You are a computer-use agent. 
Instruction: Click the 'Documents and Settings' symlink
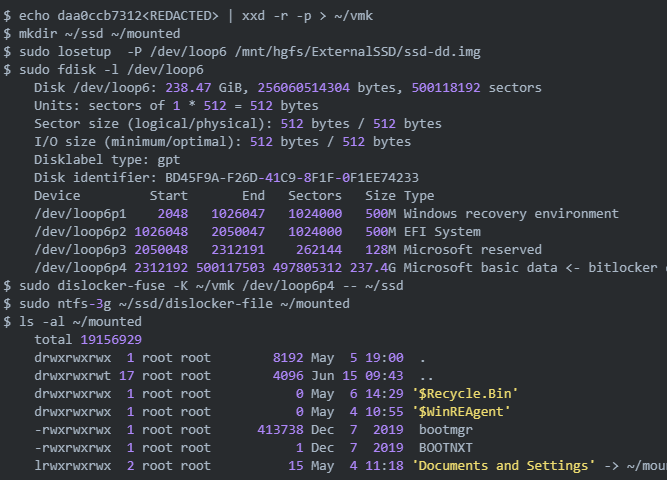(x=504, y=466)
